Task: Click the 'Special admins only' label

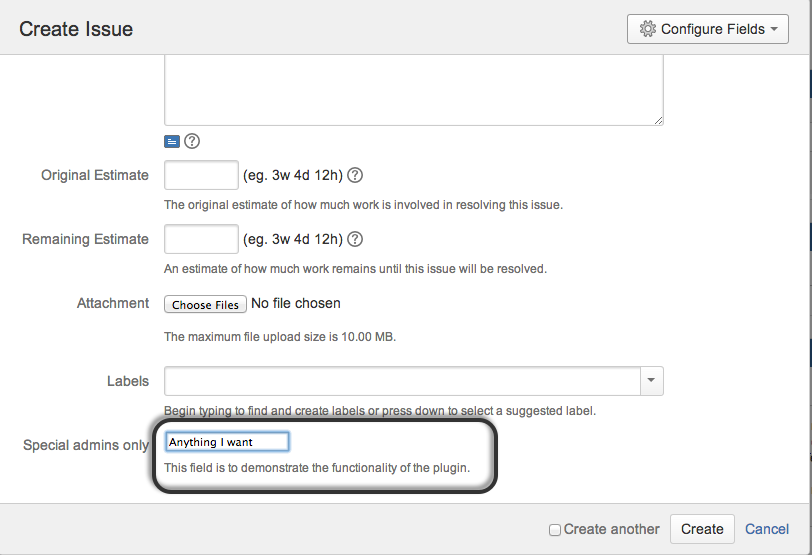Action: (86, 445)
